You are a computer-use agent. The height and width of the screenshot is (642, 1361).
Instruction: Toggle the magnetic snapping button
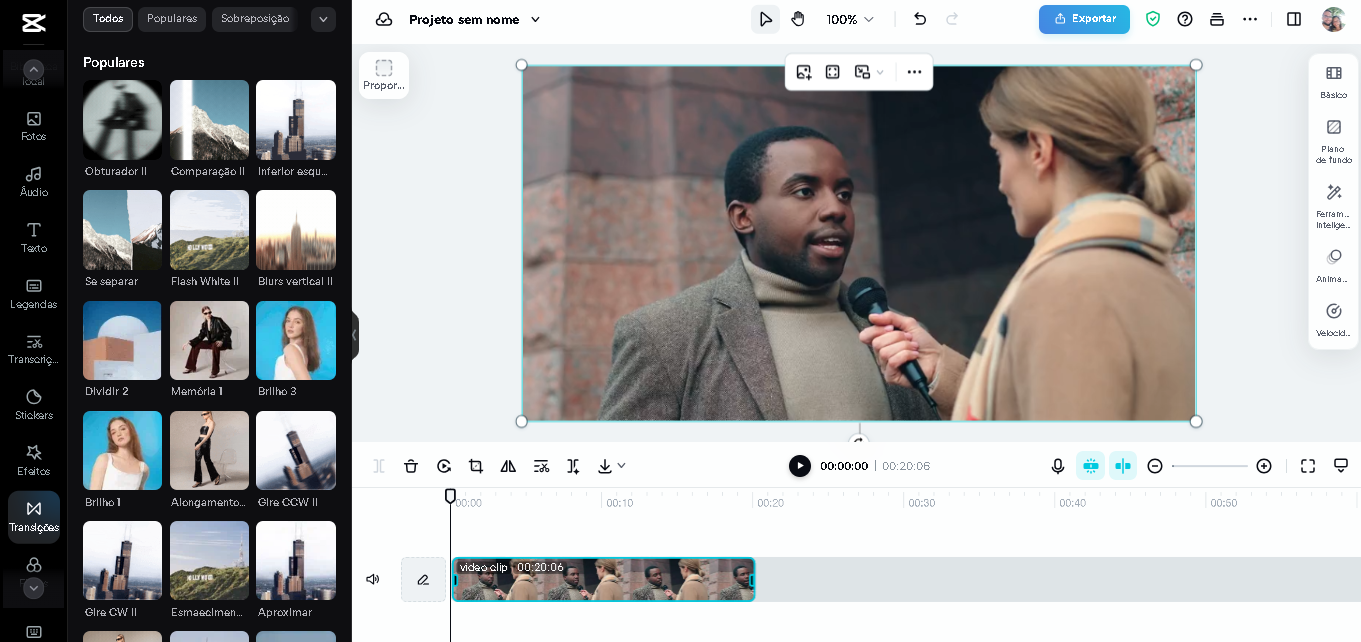point(1091,466)
